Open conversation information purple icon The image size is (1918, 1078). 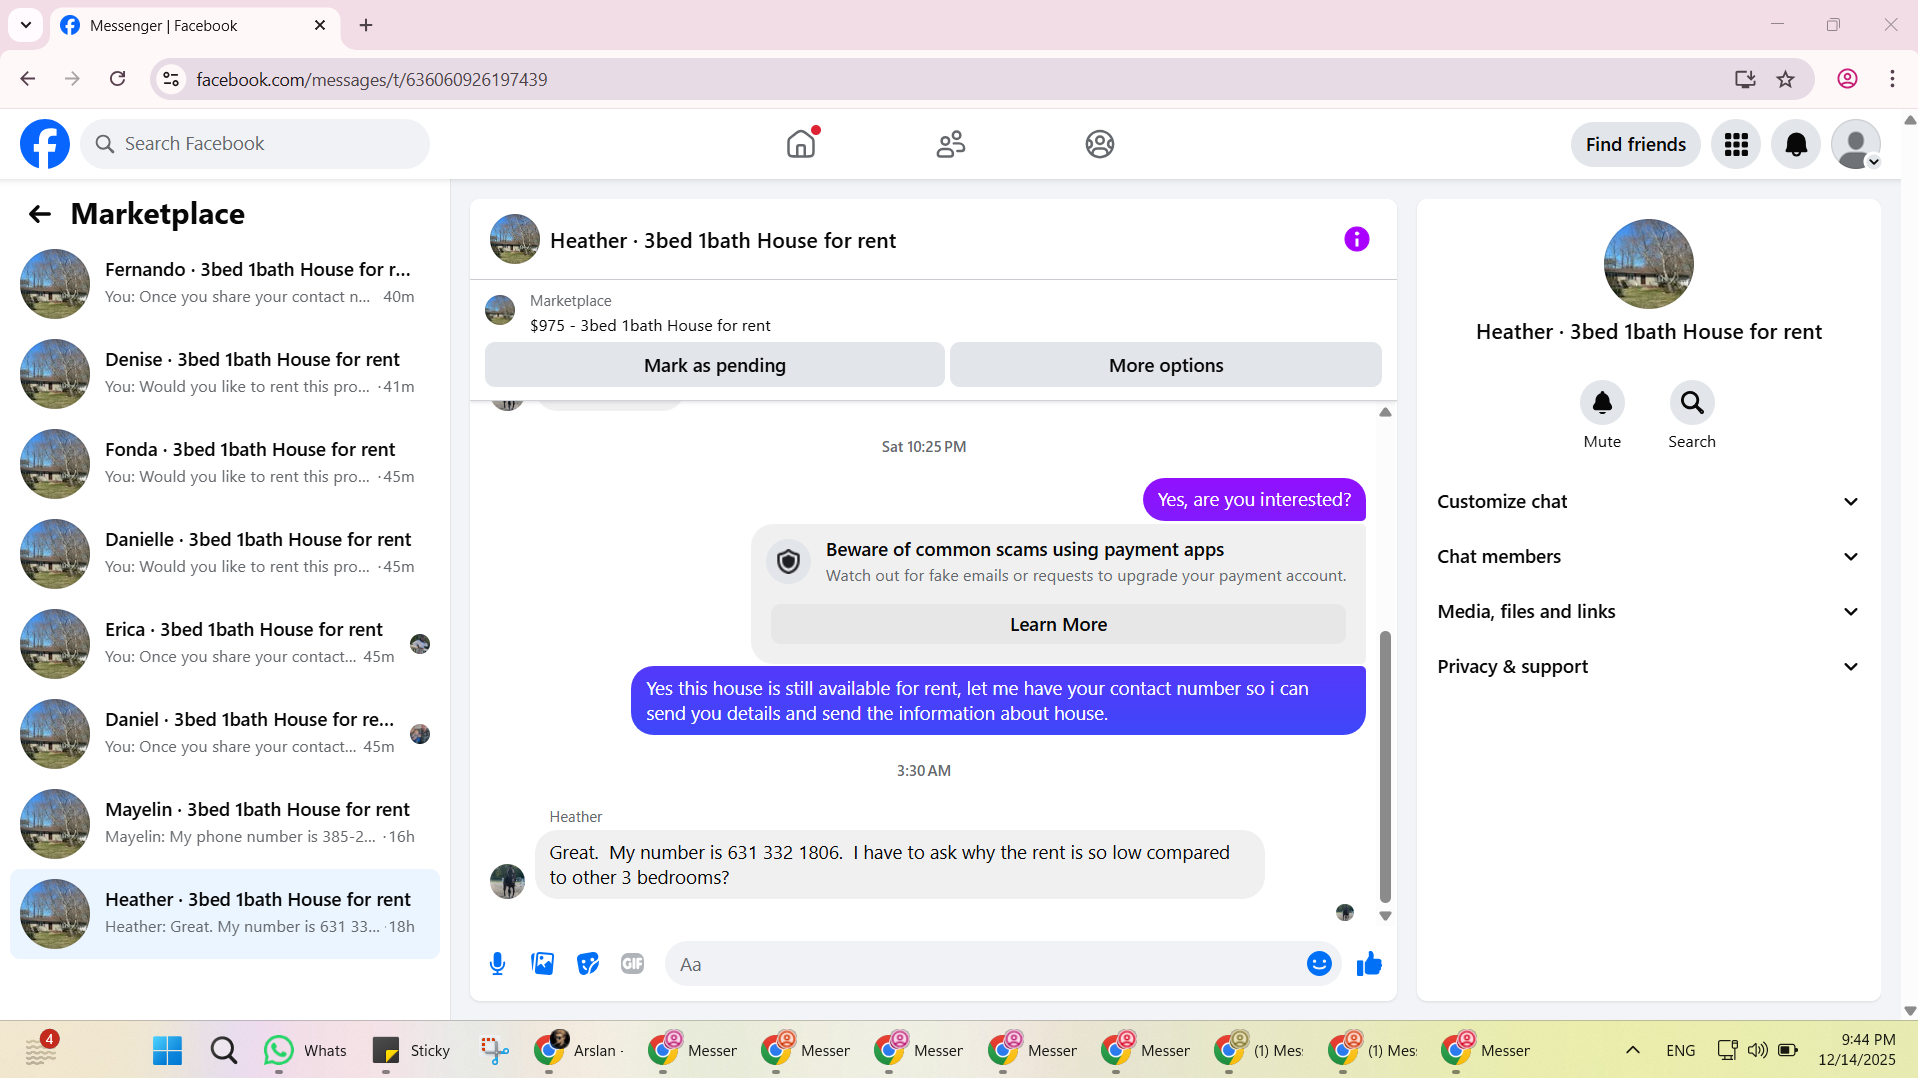(x=1356, y=239)
